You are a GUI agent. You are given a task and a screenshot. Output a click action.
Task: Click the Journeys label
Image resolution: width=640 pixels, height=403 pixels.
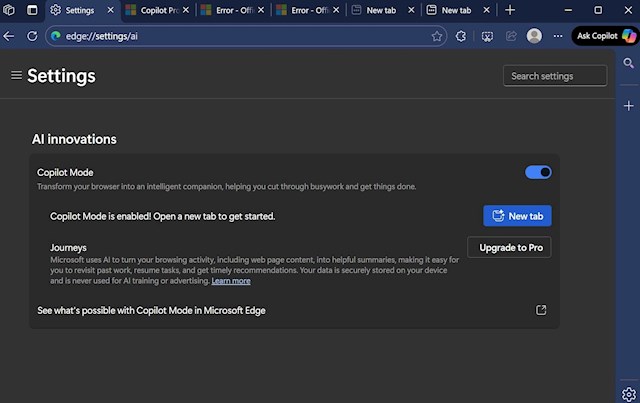tap(68, 248)
